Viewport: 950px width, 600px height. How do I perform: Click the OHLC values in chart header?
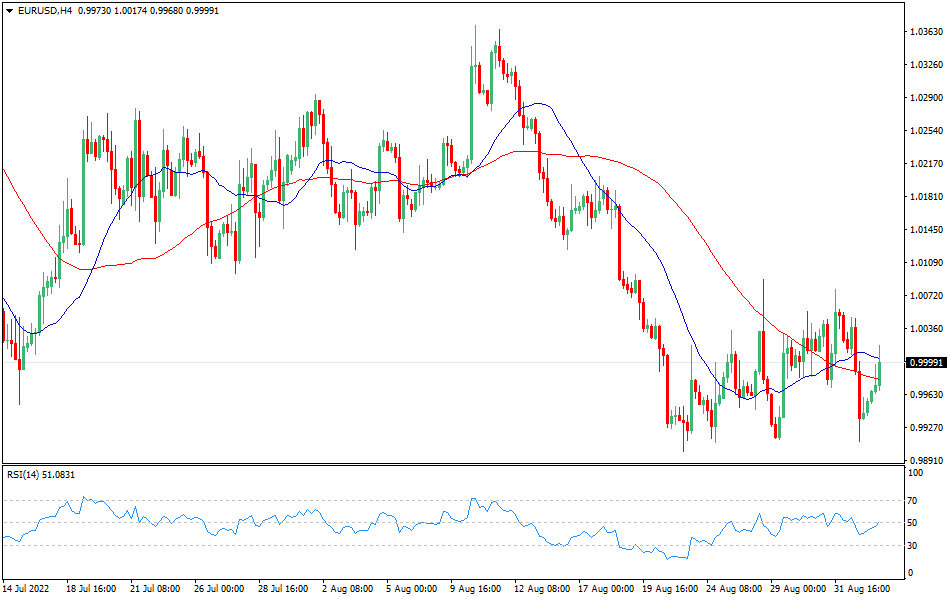point(156,10)
